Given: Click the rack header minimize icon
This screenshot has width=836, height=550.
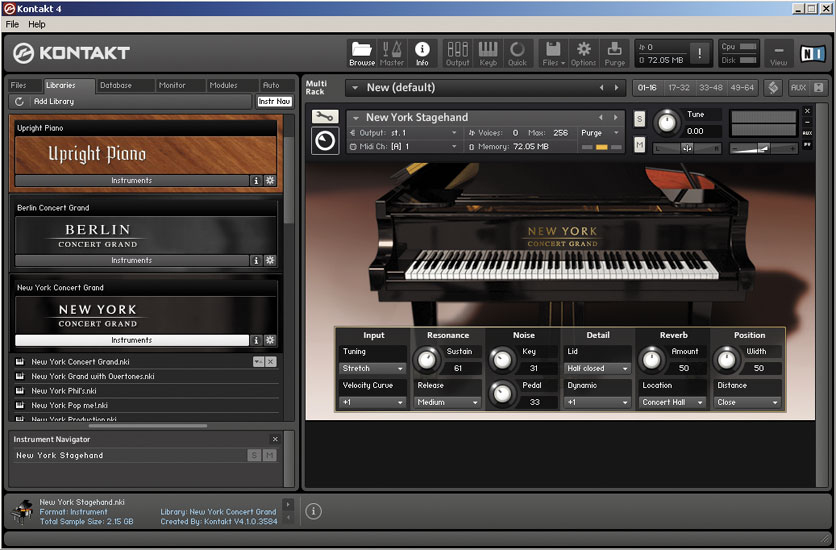Looking at the screenshot, I should (x=819, y=87).
